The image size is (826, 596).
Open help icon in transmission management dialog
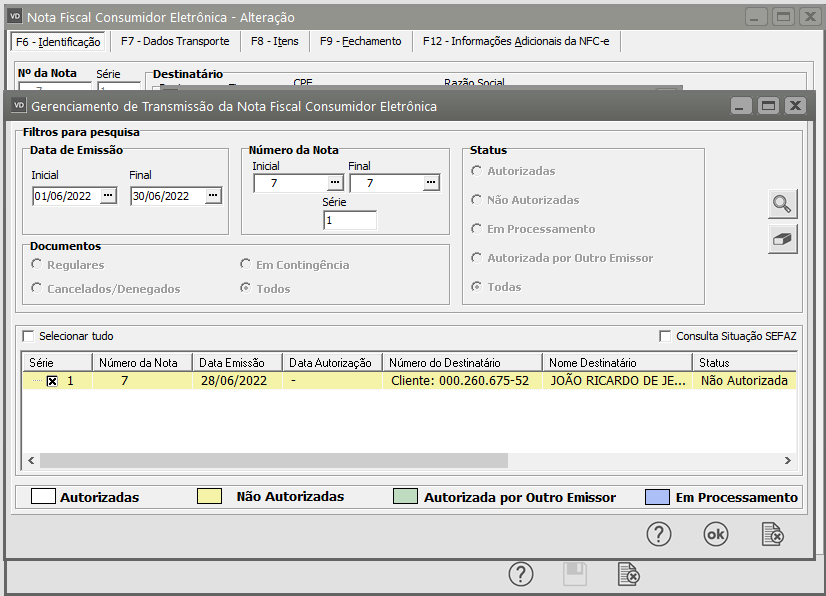point(658,534)
